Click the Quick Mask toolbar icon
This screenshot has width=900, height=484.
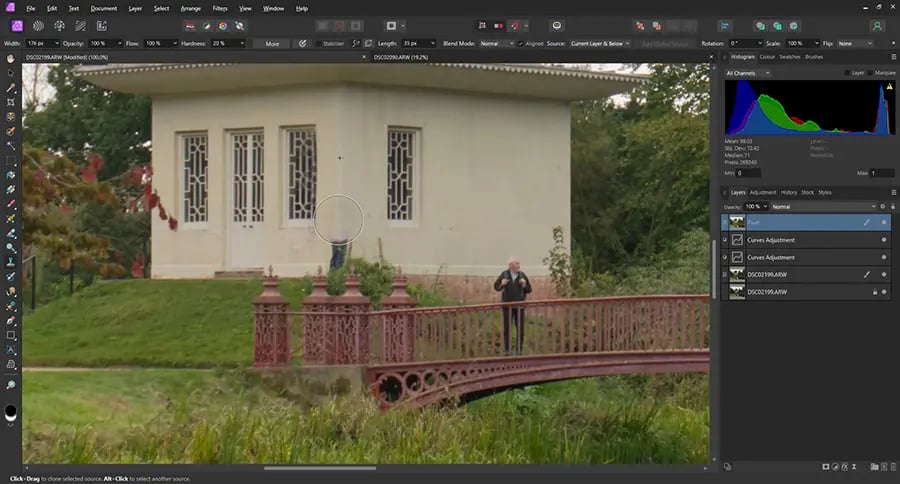(x=391, y=26)
